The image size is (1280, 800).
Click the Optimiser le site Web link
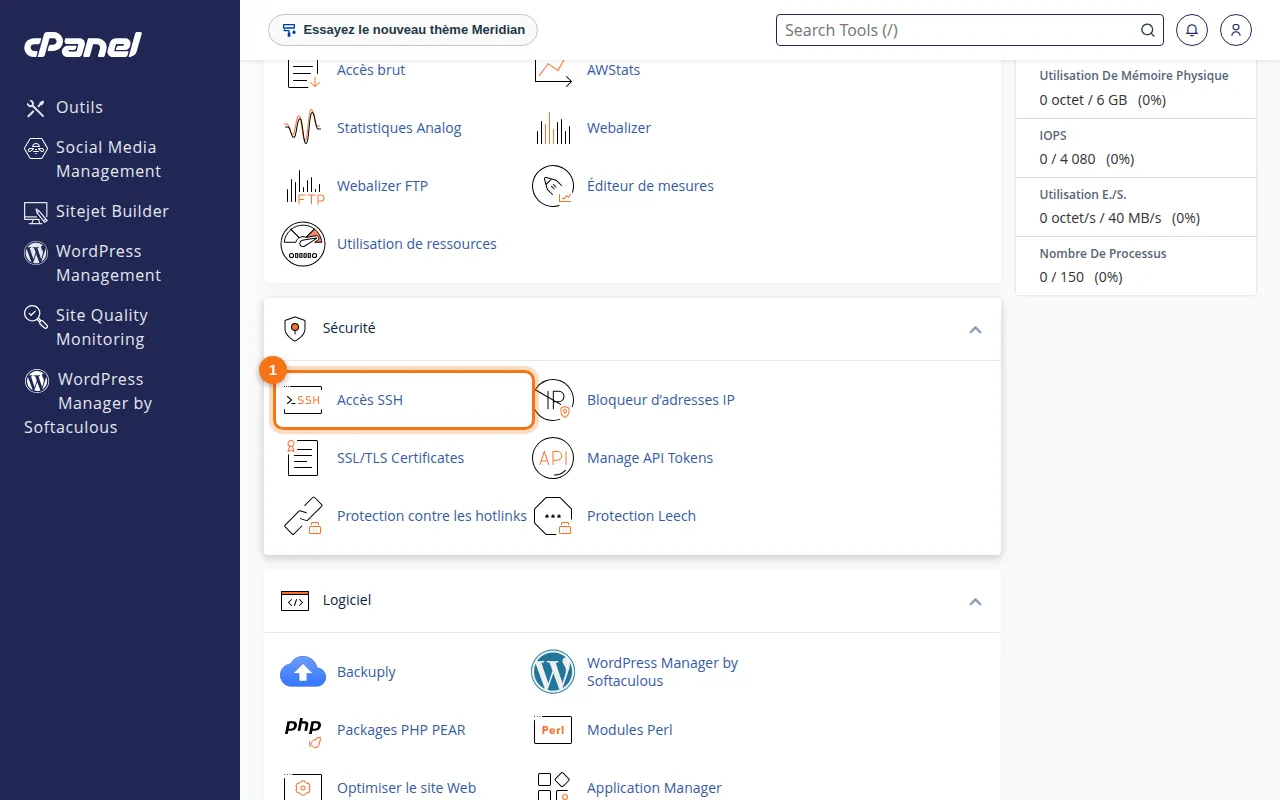click(406, 788)
